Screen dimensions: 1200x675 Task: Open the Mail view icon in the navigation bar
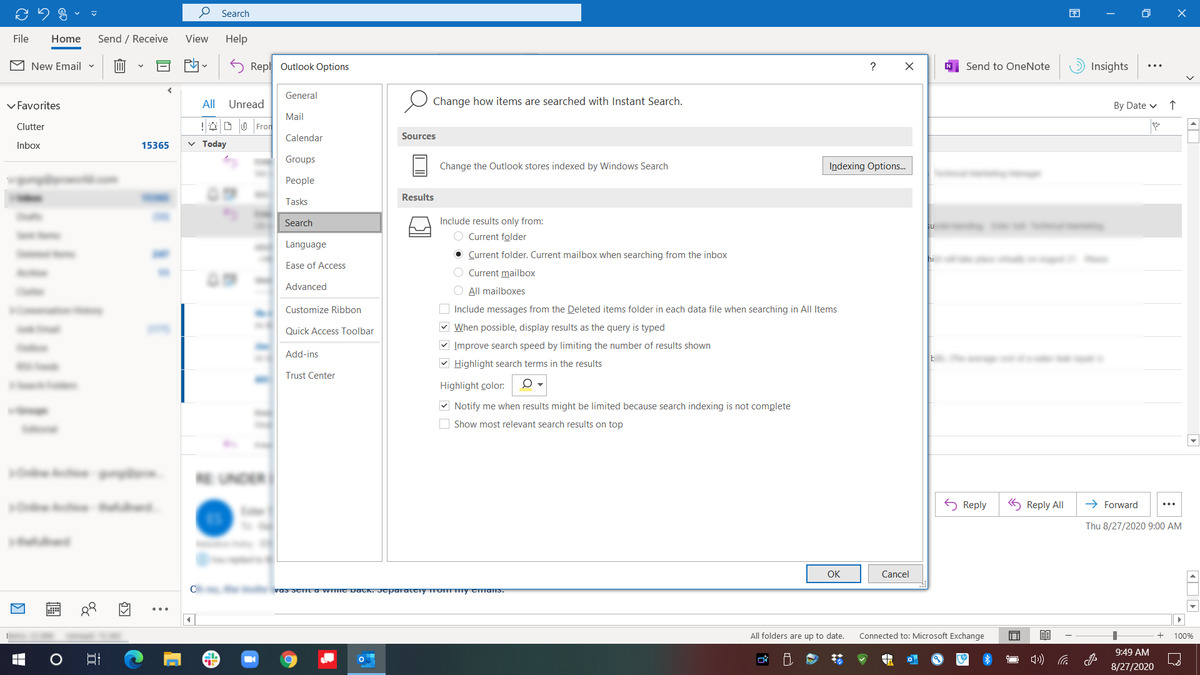point(18,608)
